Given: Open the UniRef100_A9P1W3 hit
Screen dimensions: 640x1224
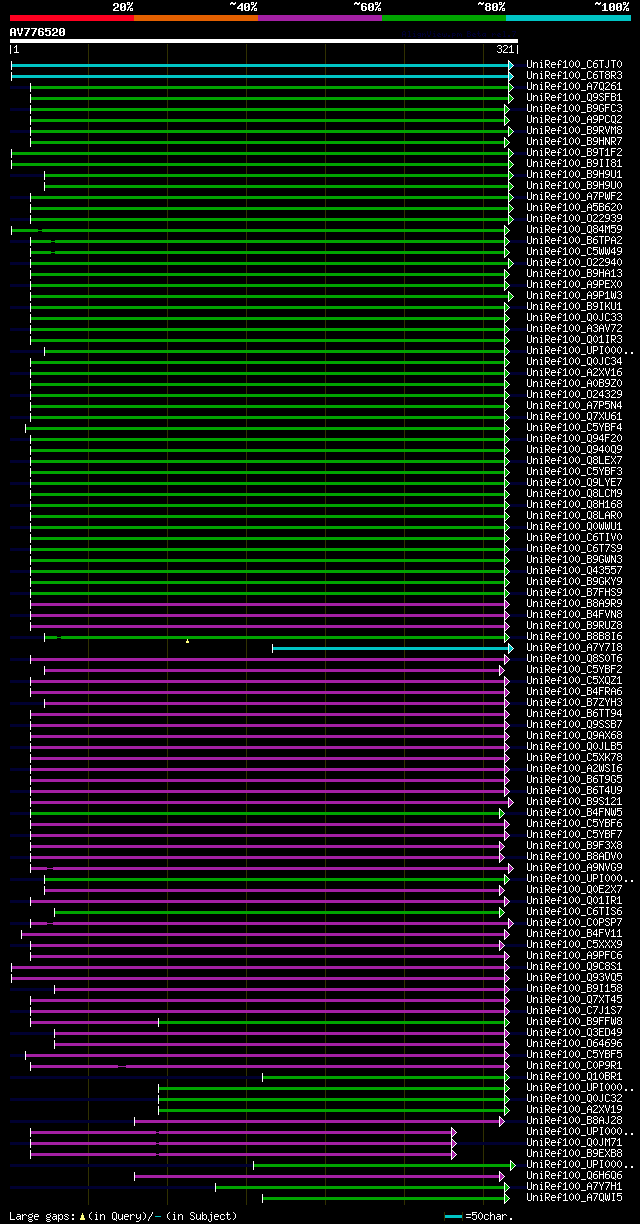Looking at the screenshot, I should [x=574, y=296].
